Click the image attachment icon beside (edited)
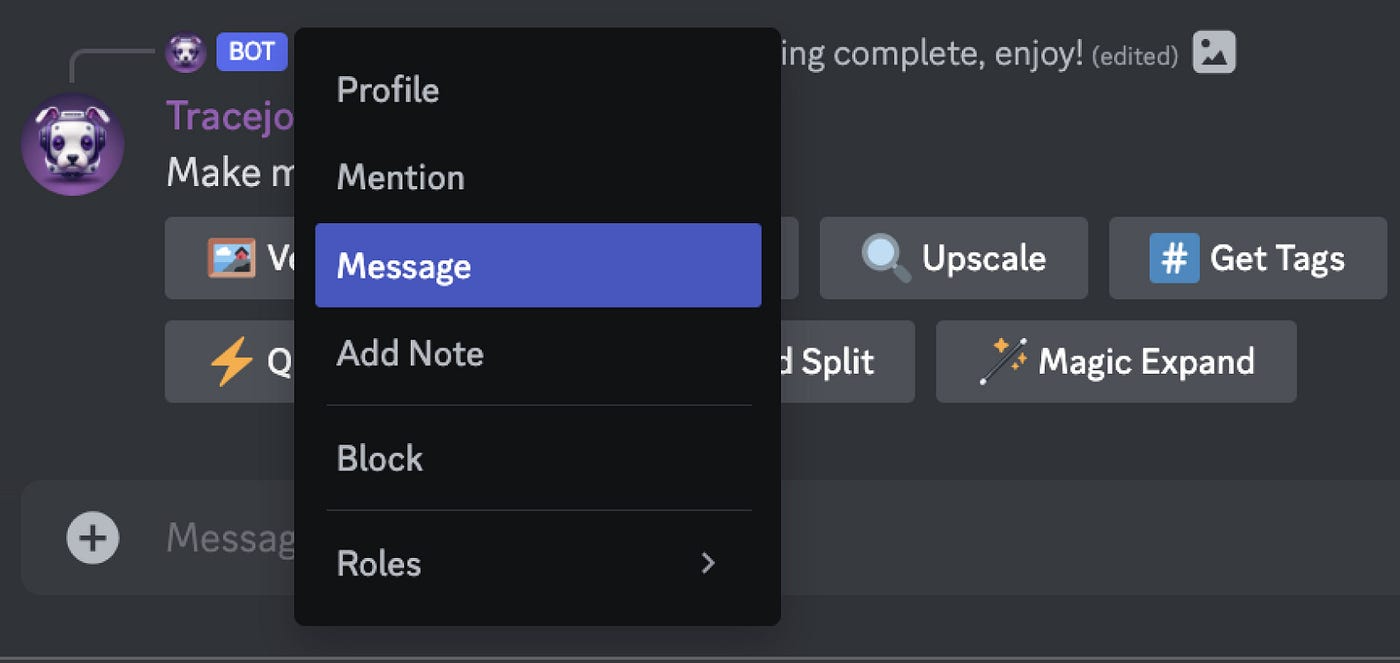Image resolution: width=1400 pixels, height=663 pixels. (1214, 53)
